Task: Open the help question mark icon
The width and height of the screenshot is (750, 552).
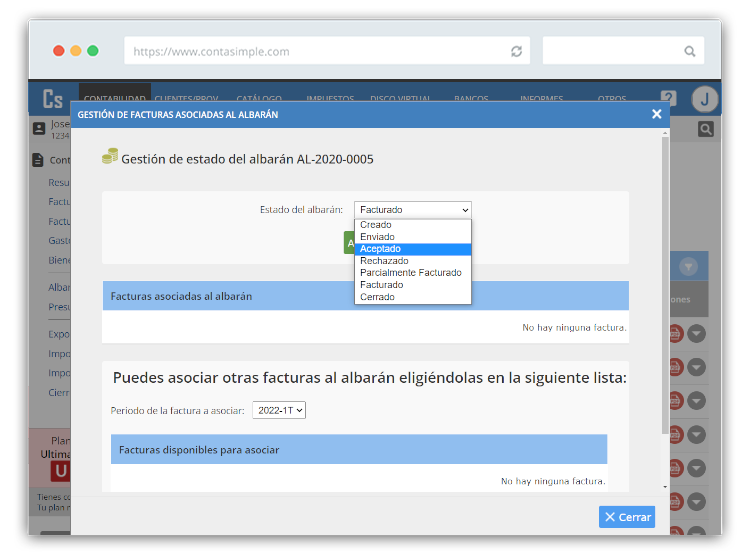Action: (x=668, y=98)
